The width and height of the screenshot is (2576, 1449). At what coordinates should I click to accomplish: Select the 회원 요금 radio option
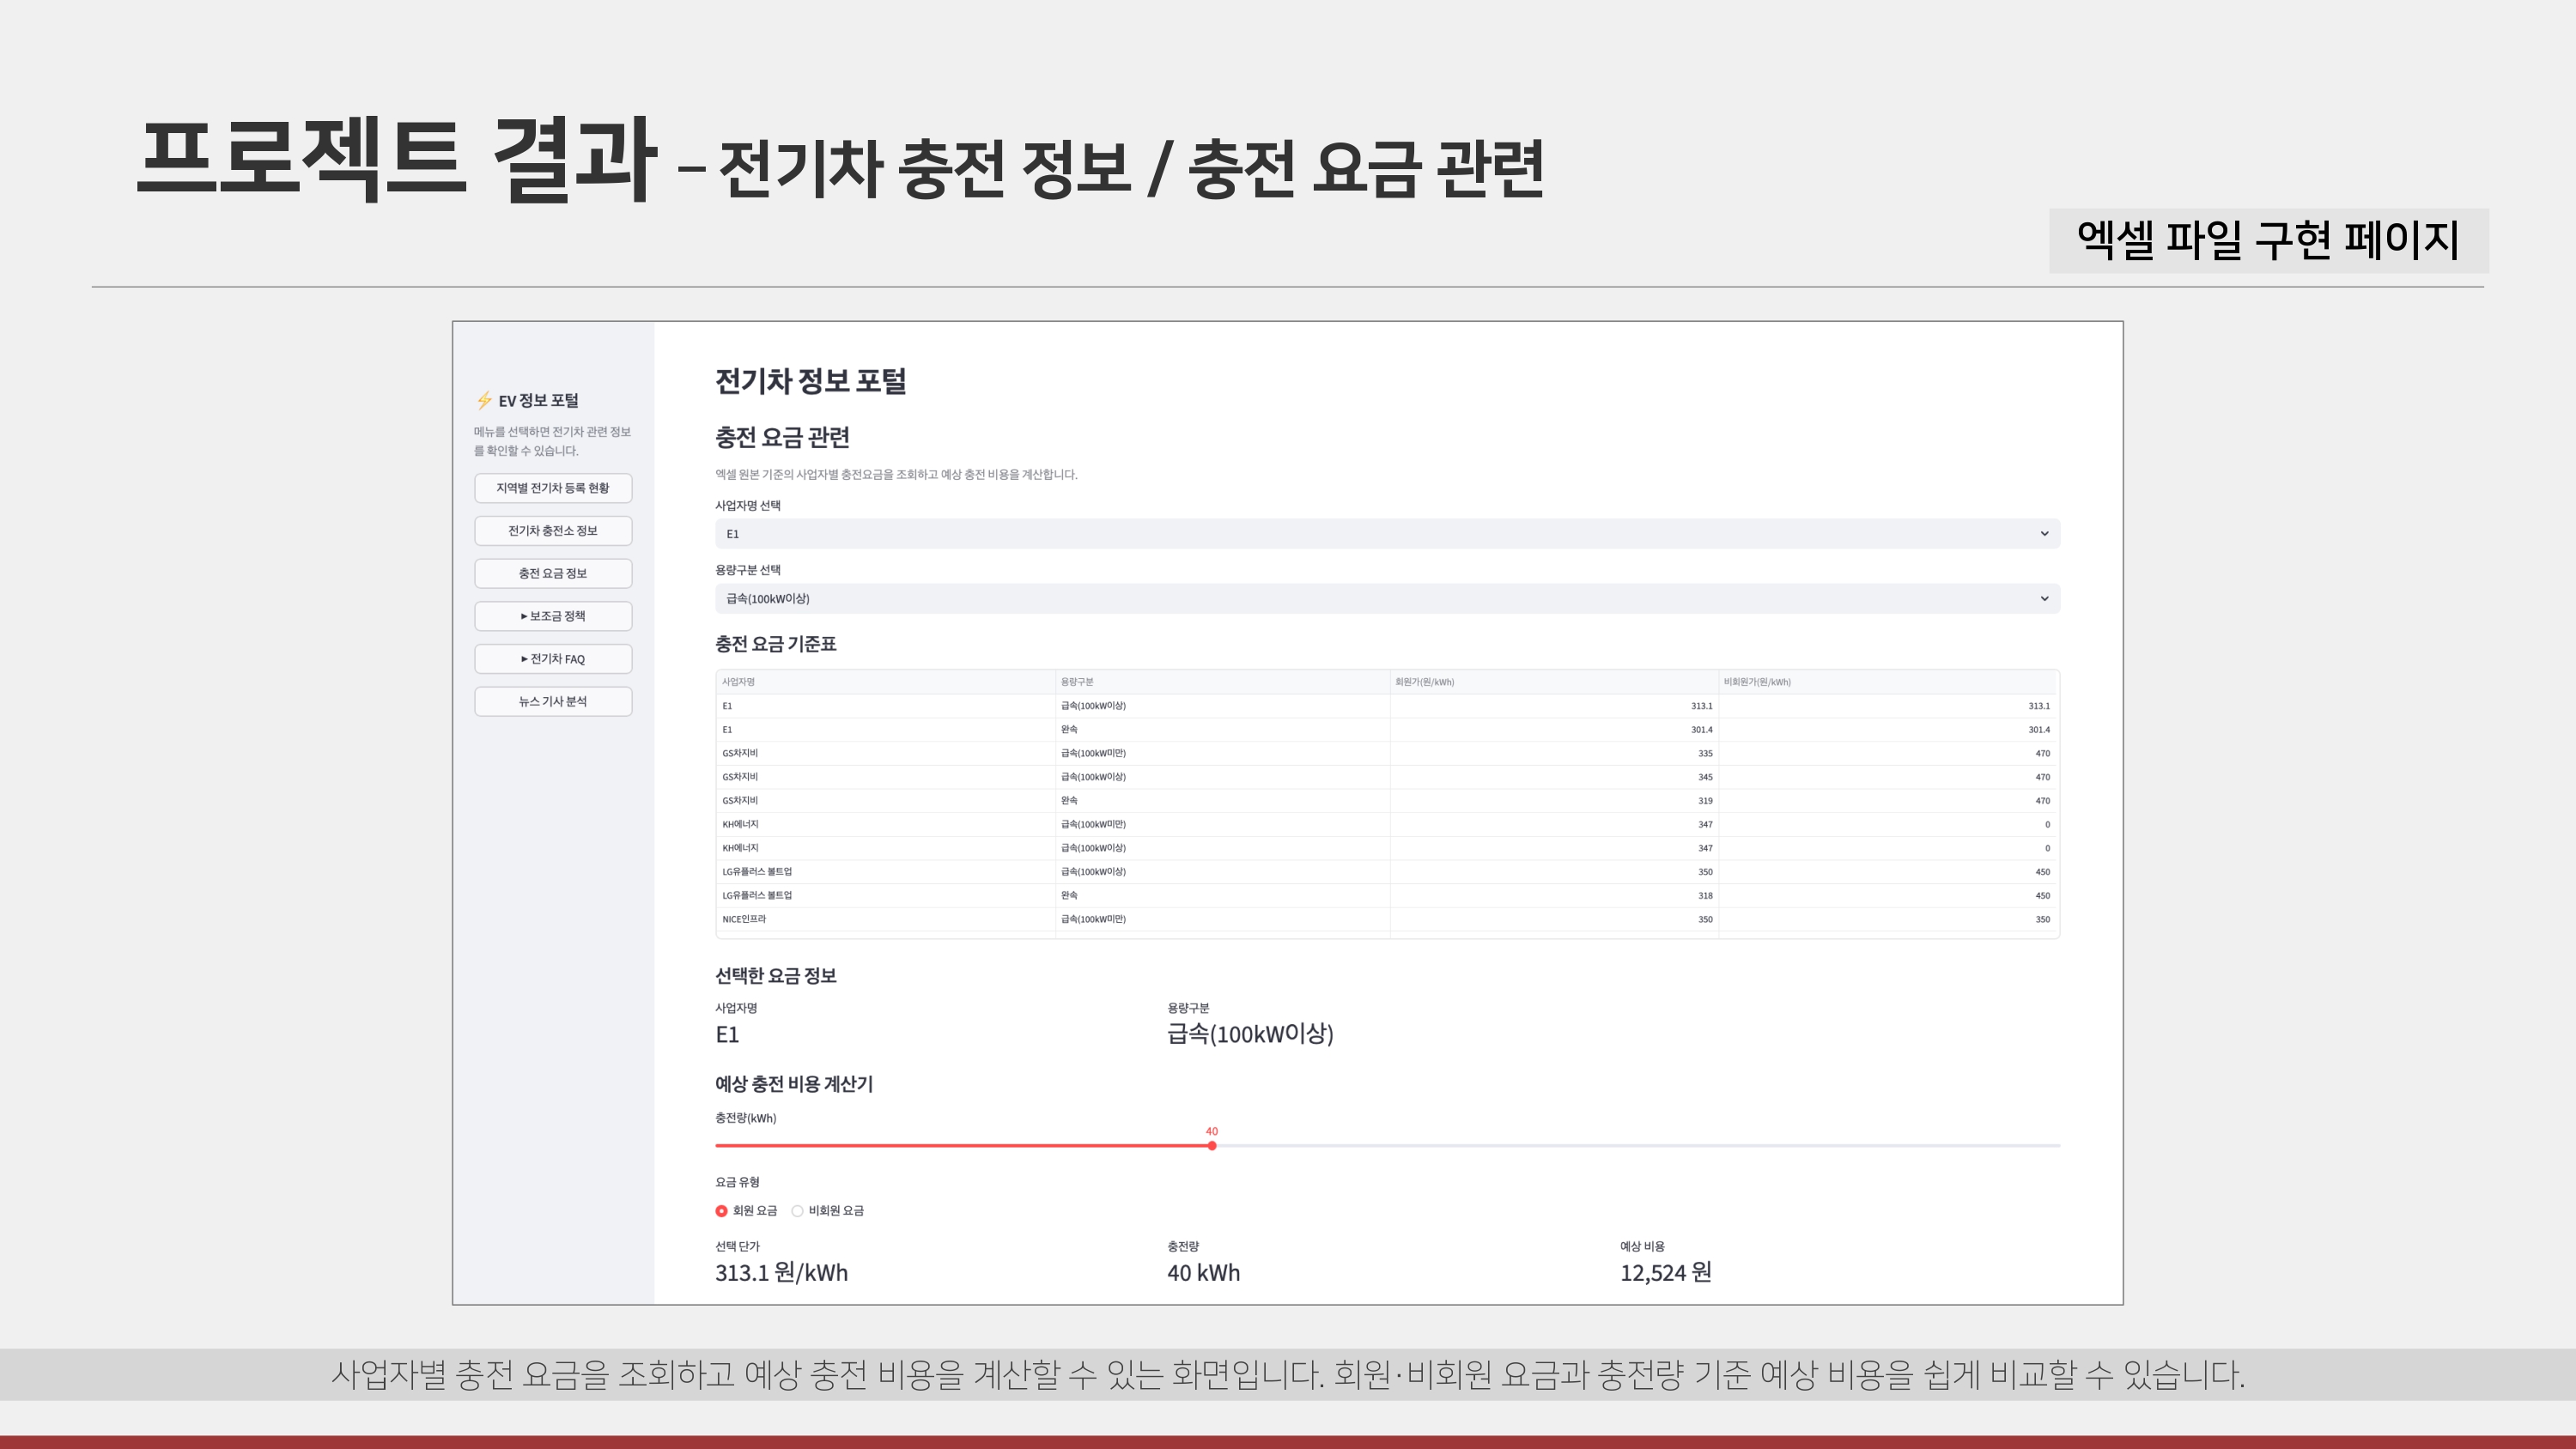[721, 1211]
